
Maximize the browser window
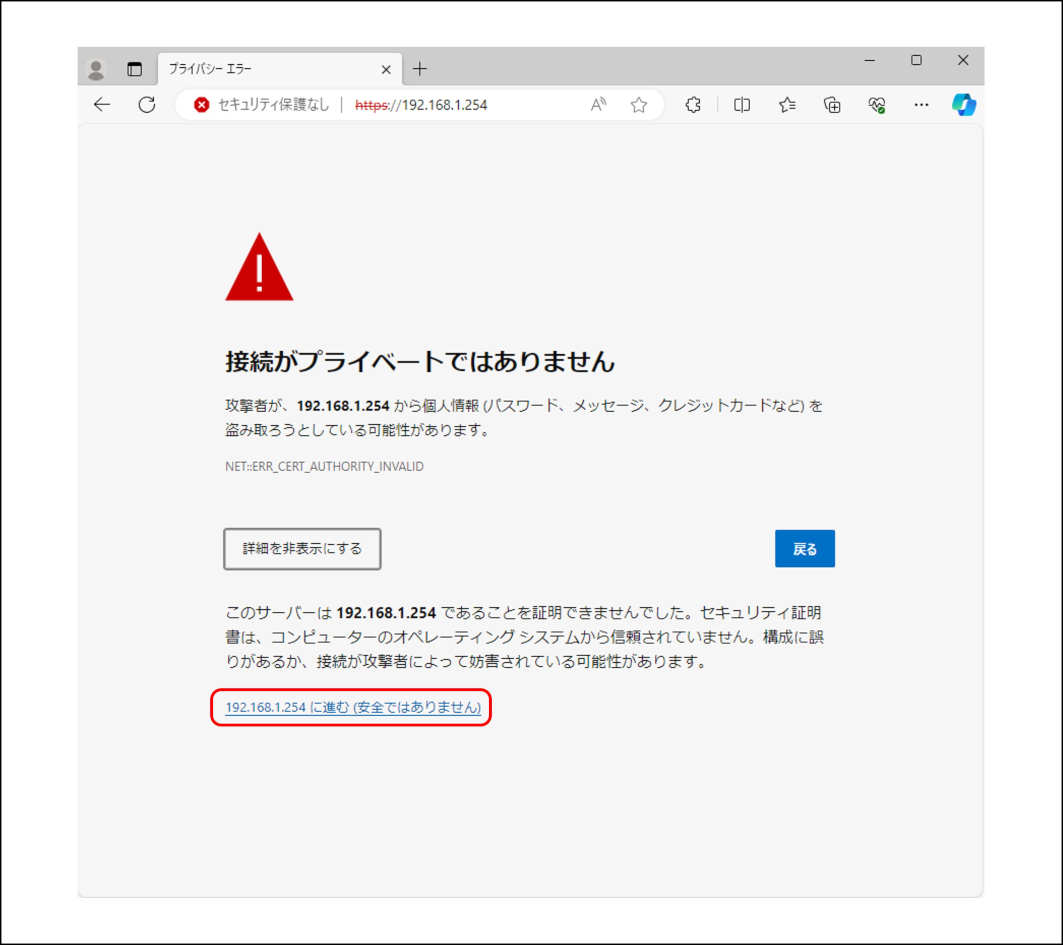[916, 60]
